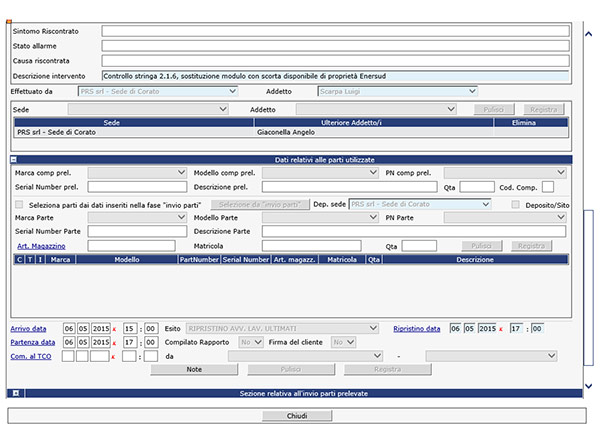Open the last dropdown in Com. al TCO row
The width and height of the screenshot is (600, 436).
click(x=491, y=356)
